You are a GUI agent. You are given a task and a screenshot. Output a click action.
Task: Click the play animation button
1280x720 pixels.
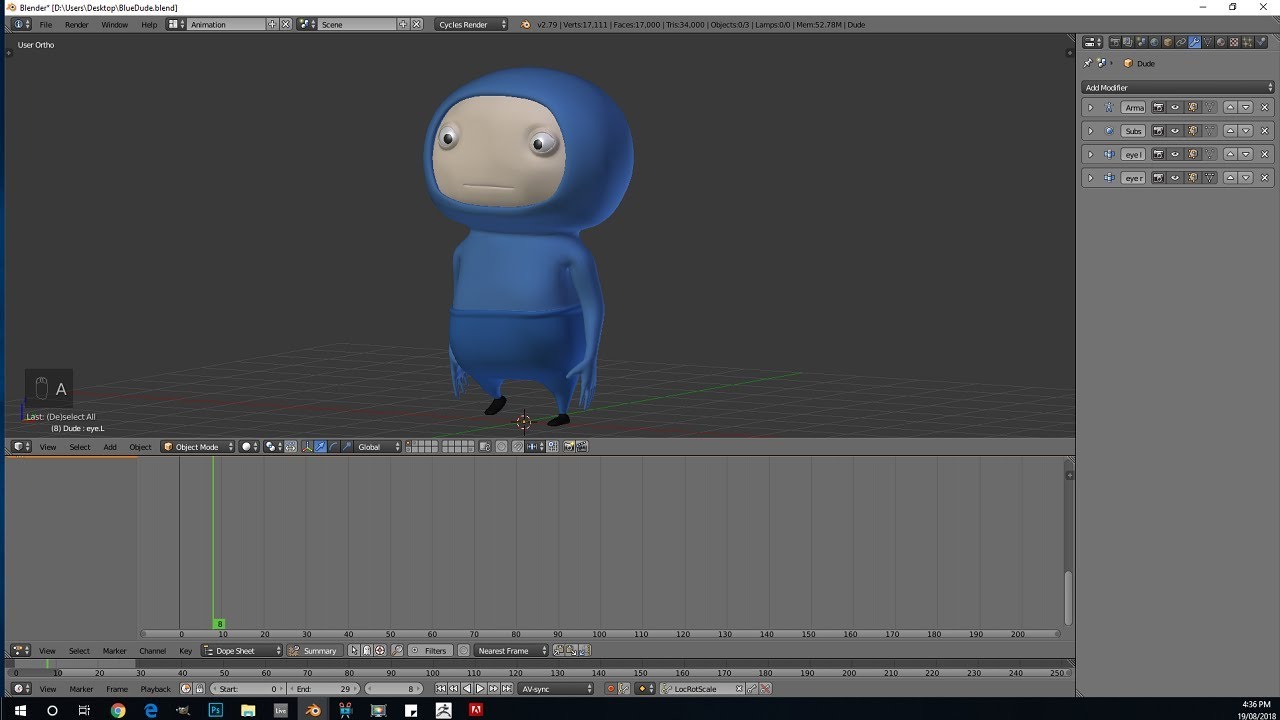pyautogui.click(x=480, y=689)
